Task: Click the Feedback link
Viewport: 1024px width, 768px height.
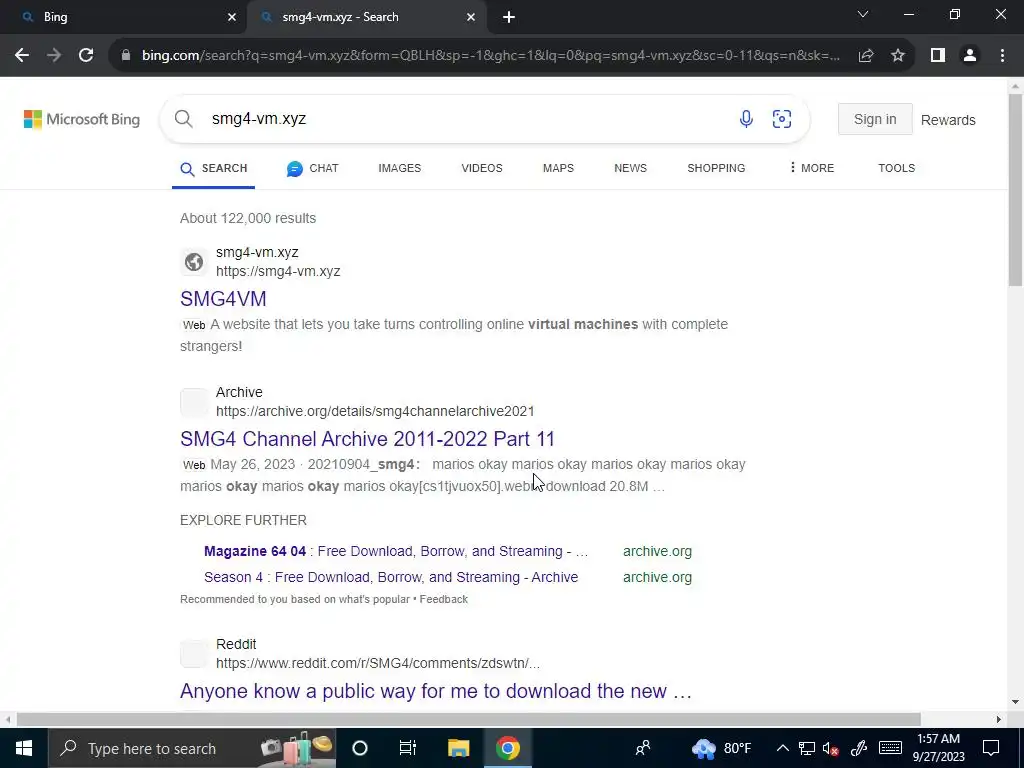Action: (443, 599)
